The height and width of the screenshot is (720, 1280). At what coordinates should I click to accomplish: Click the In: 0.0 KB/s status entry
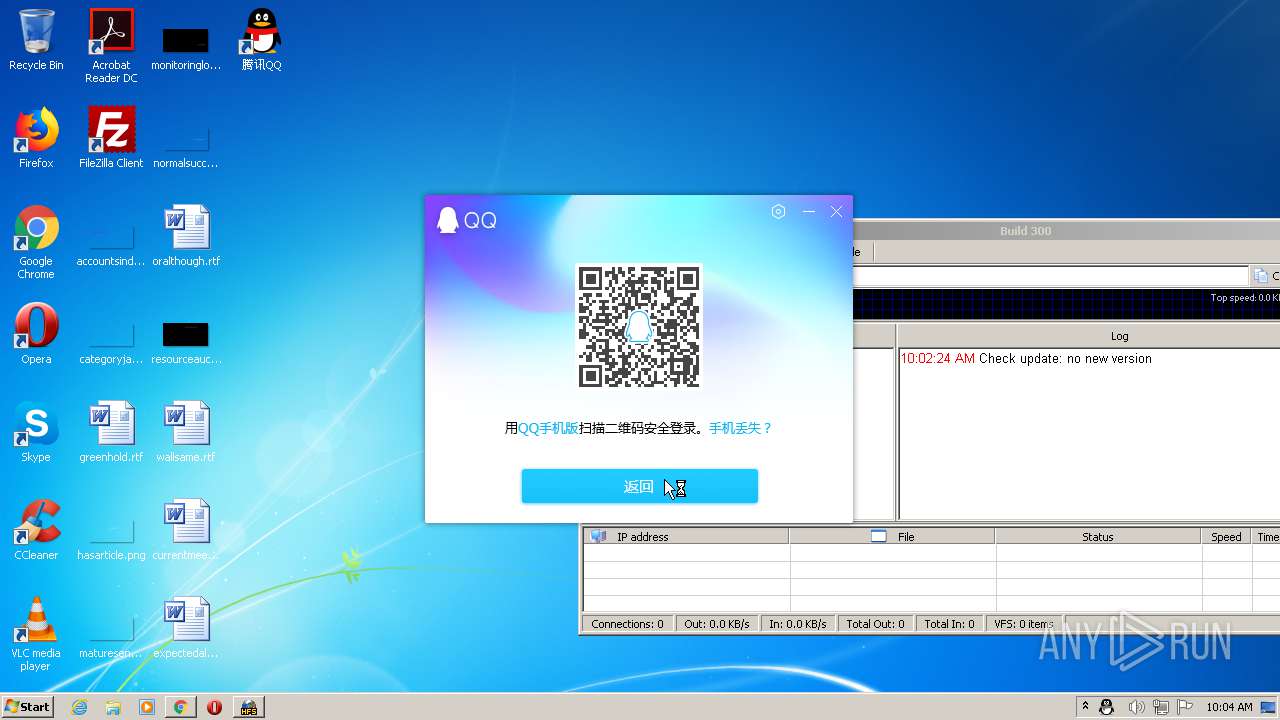click(798, 624)
